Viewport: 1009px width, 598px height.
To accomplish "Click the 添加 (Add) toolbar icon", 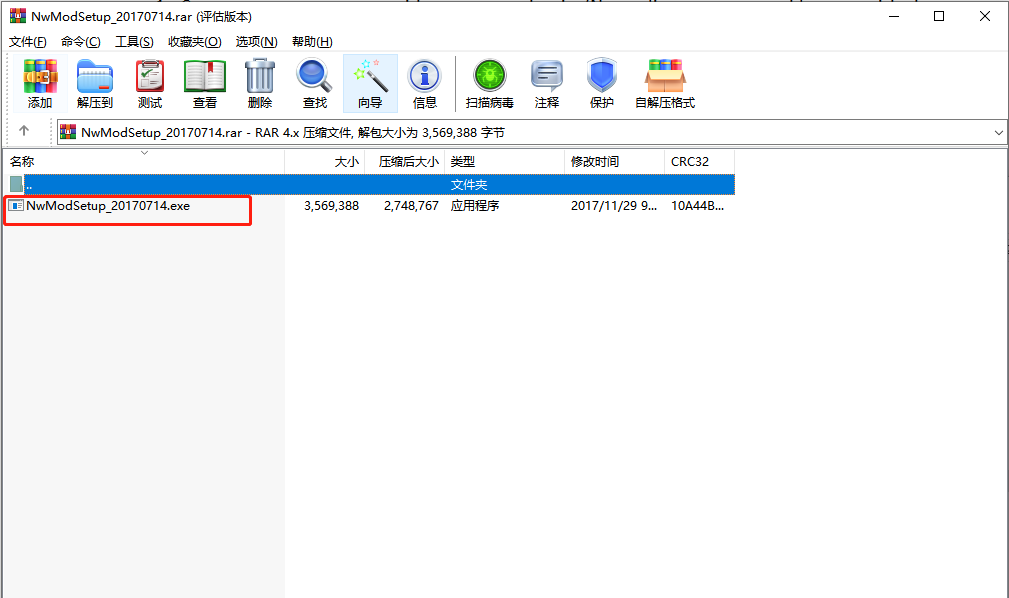I will 40,84.
